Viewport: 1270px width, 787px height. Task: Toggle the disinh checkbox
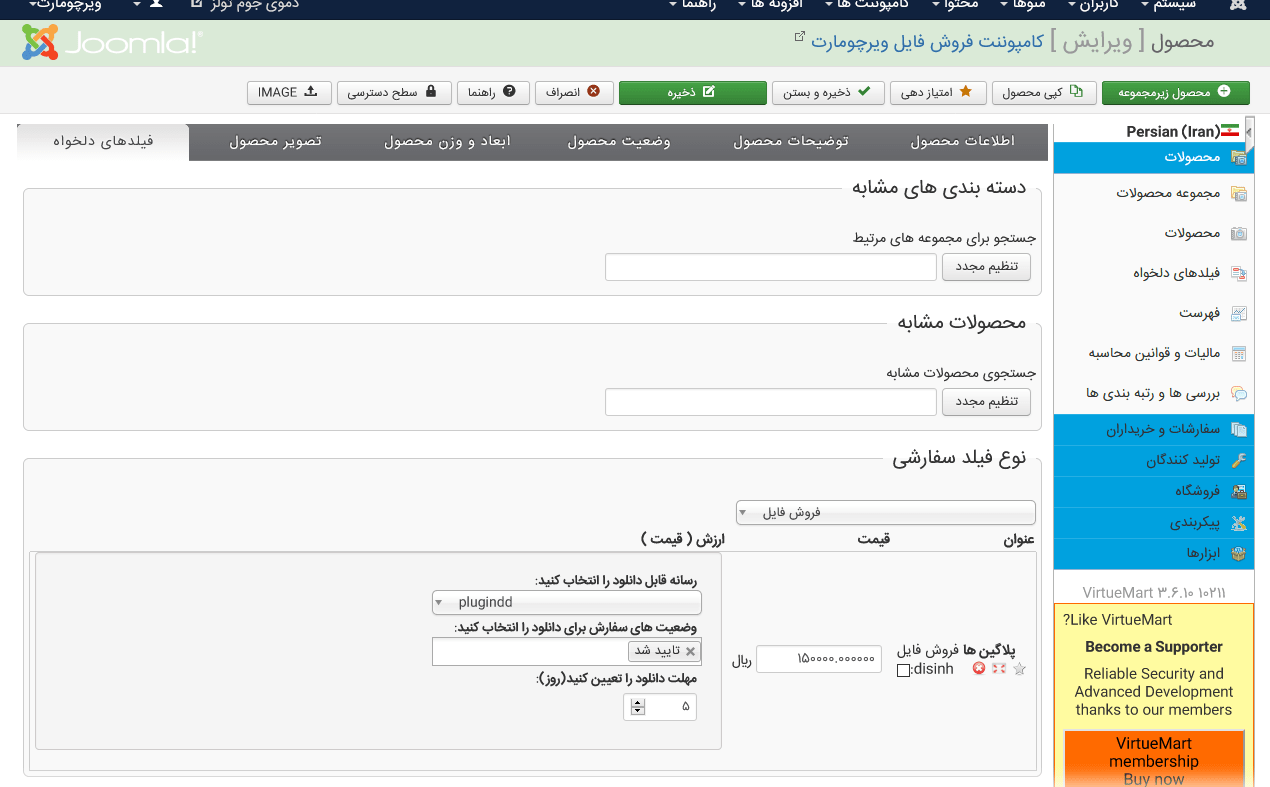904,670
